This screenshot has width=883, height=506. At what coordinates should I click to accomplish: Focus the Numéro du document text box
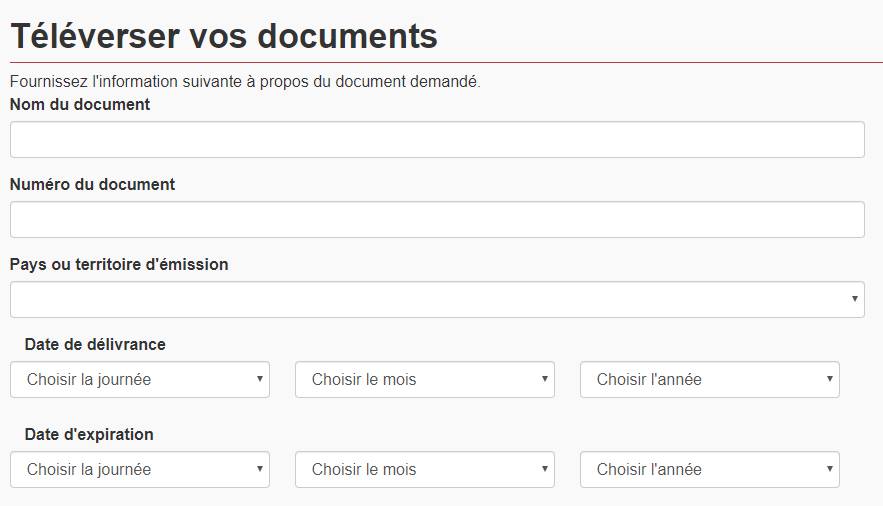[437, 220]
